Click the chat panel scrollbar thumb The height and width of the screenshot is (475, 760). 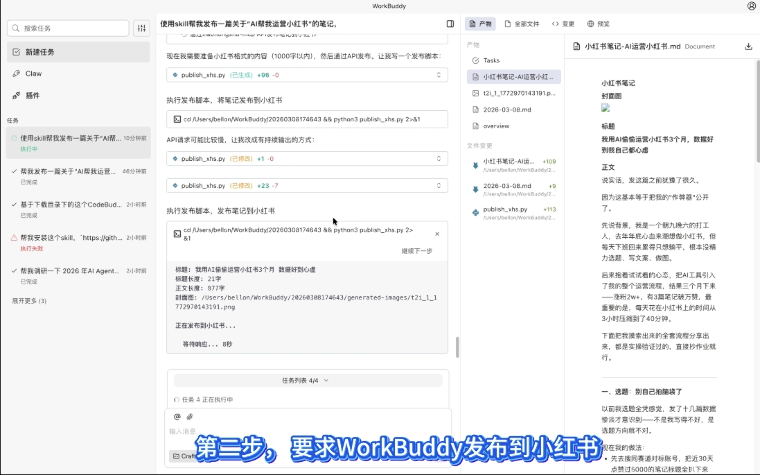tap(457, 347)
